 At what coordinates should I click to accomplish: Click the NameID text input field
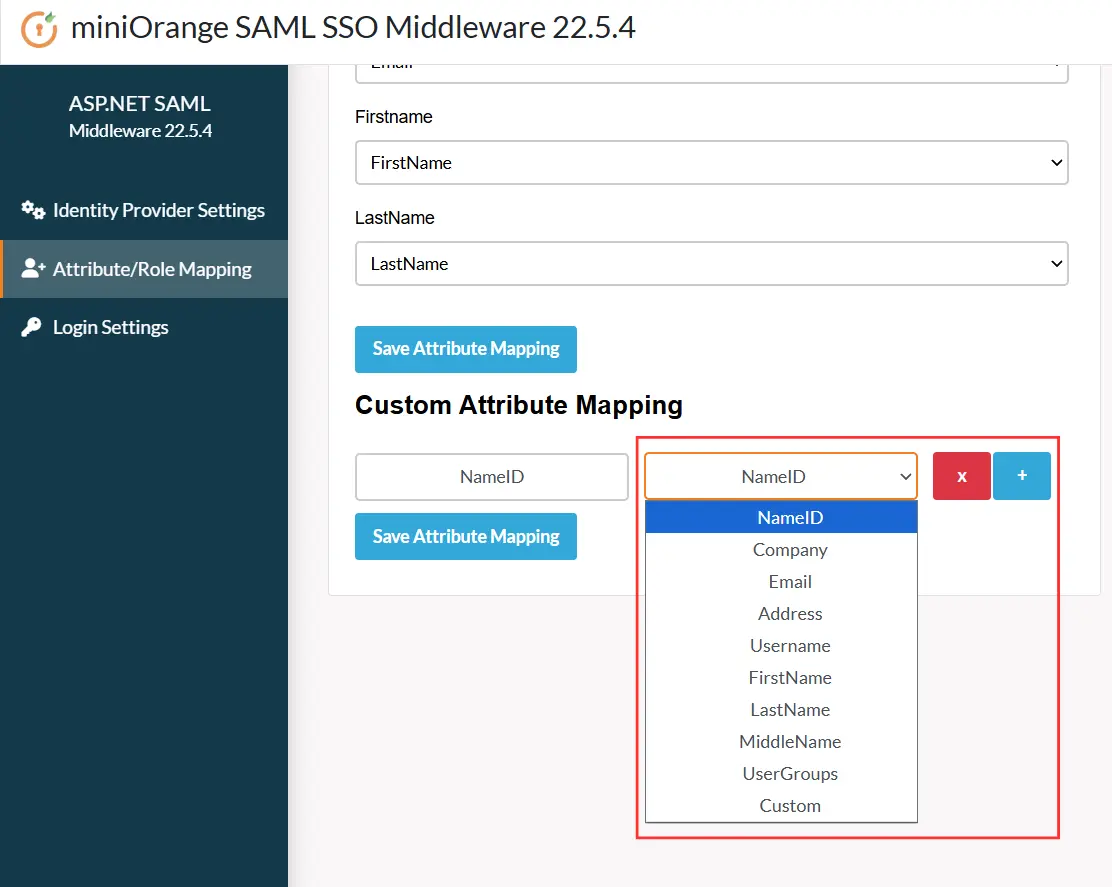tap(491, 476)
